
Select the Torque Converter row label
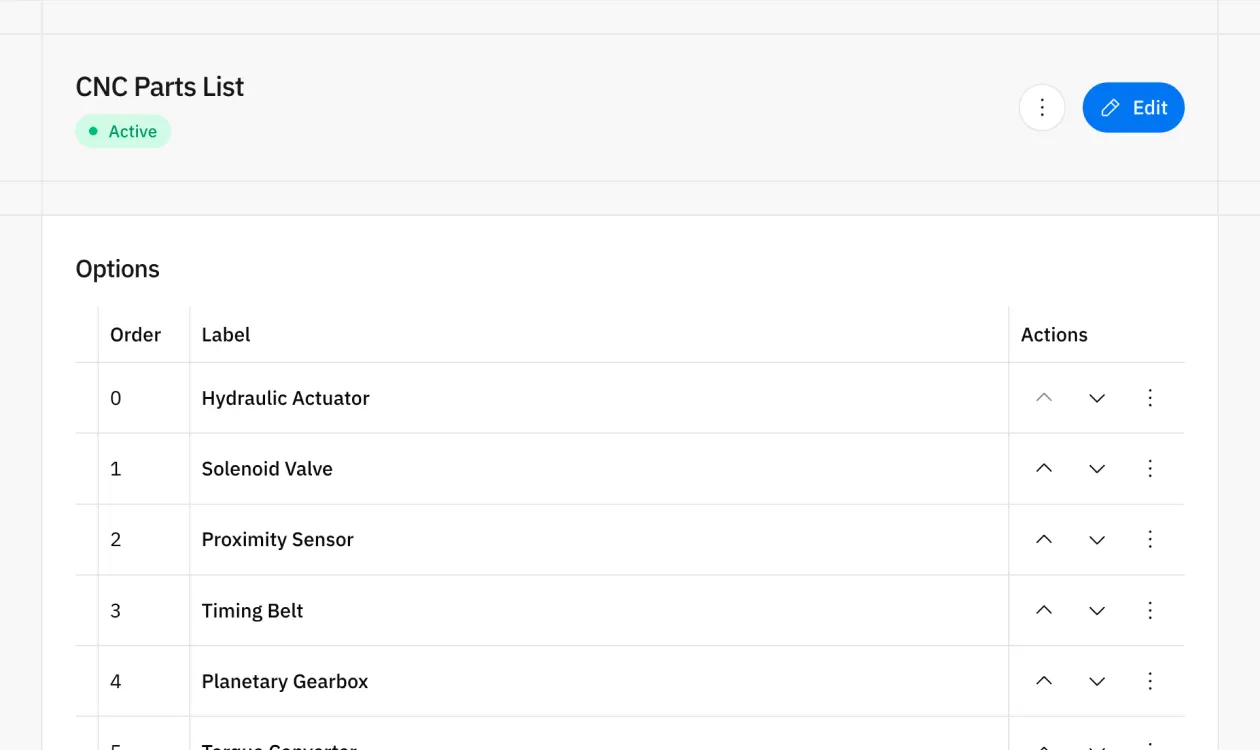pyautogui.click(x=279, y=746)
